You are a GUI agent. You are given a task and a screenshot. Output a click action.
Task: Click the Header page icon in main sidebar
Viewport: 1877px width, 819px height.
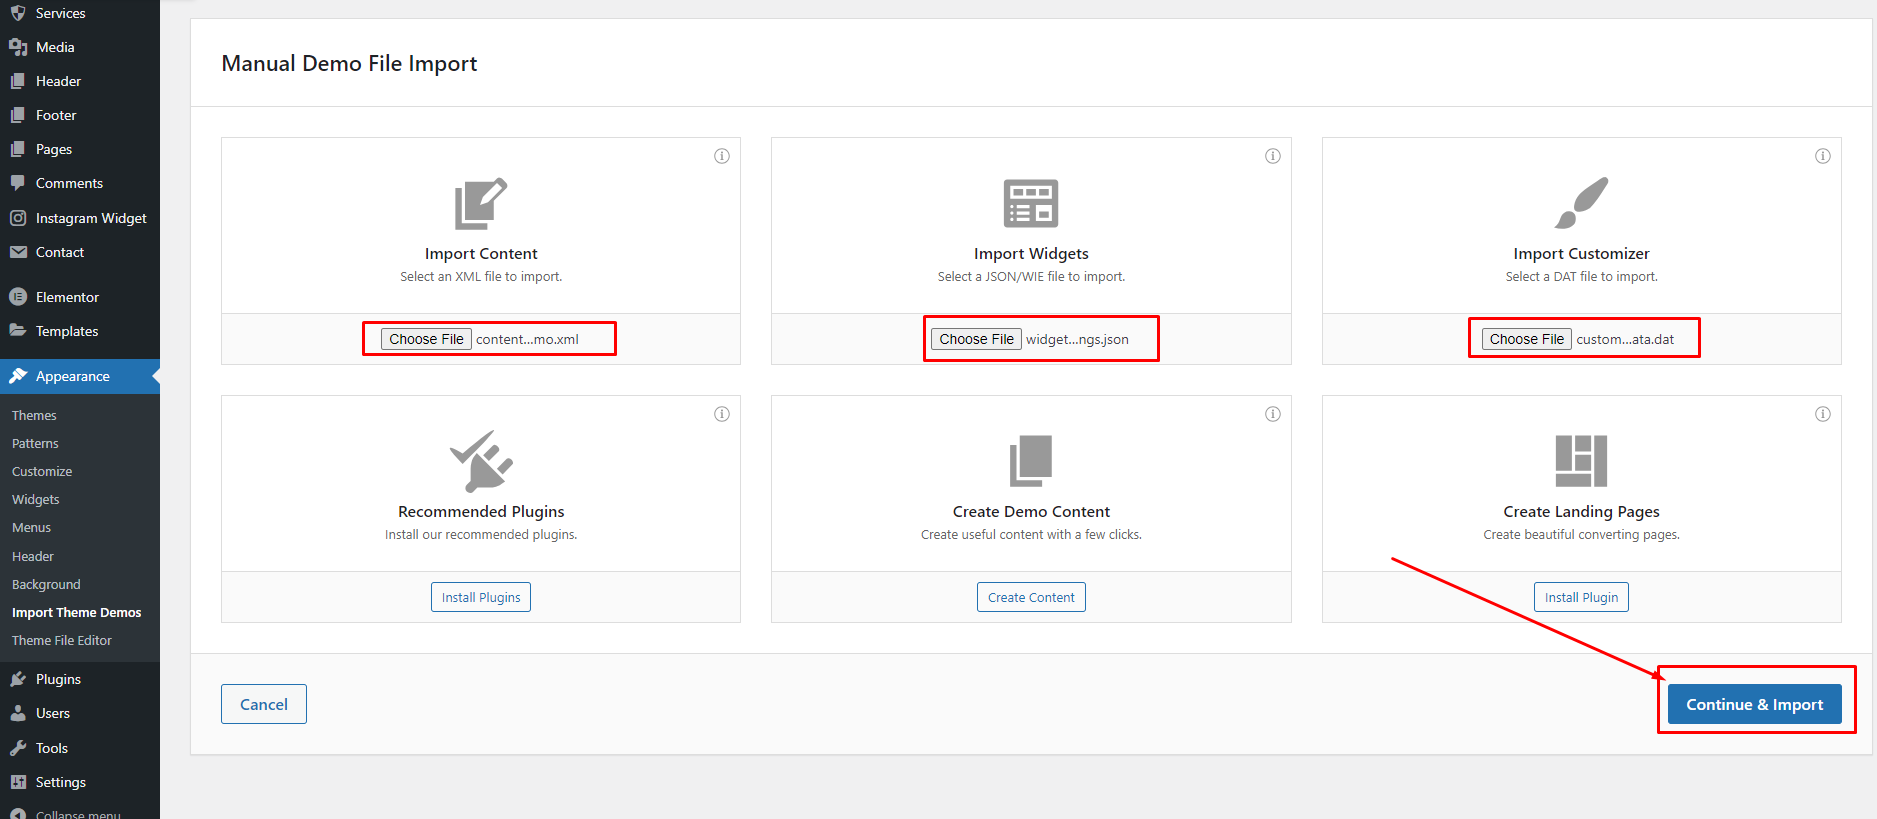18,81
